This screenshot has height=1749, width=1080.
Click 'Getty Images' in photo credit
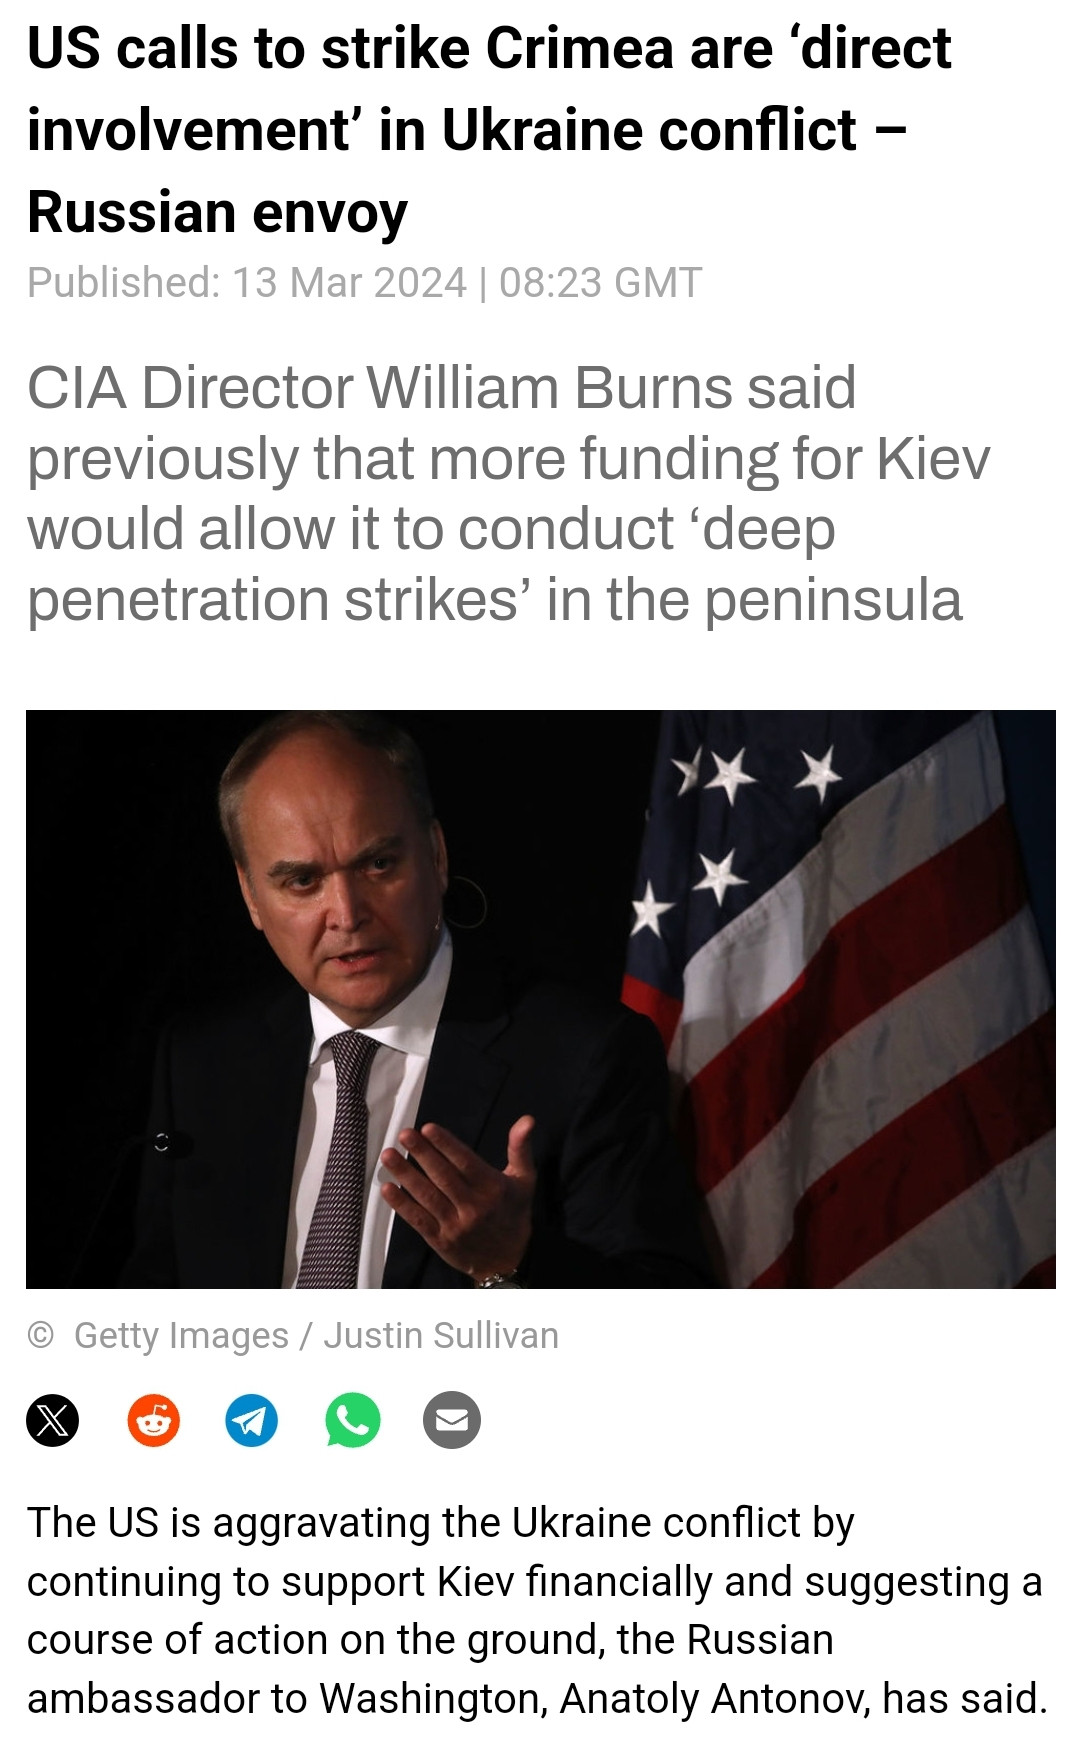[181, 1336]
